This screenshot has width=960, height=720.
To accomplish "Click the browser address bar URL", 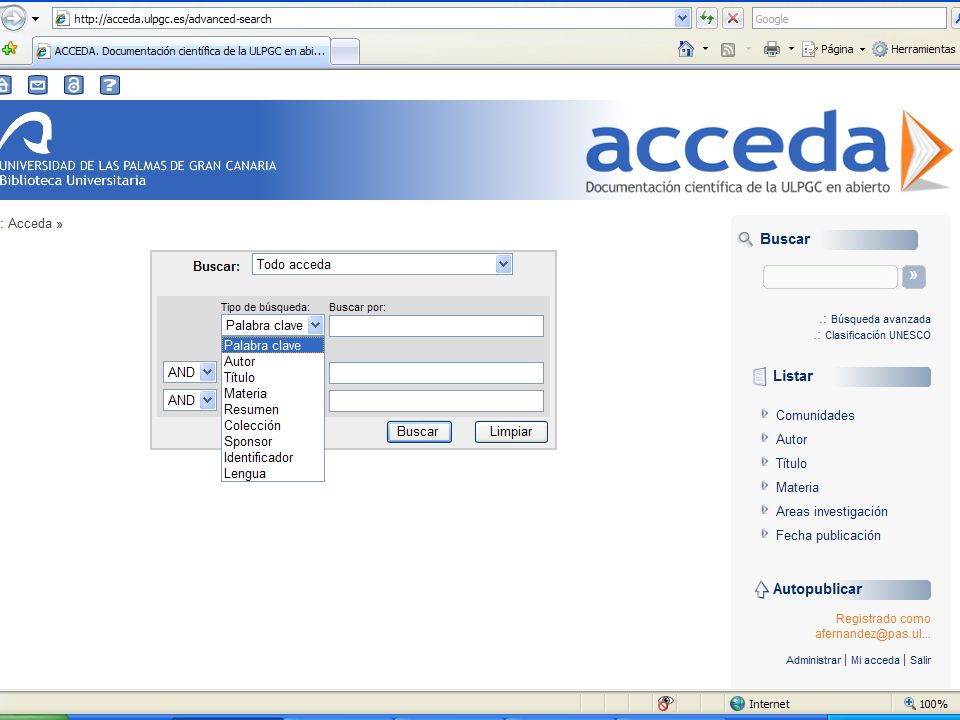I will point(173,19).
